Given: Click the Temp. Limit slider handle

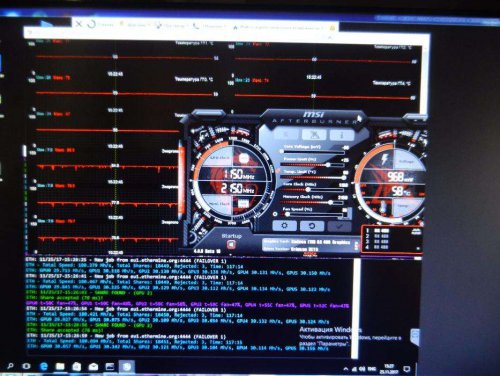Looking at the screenshot, I should [344, 177].
